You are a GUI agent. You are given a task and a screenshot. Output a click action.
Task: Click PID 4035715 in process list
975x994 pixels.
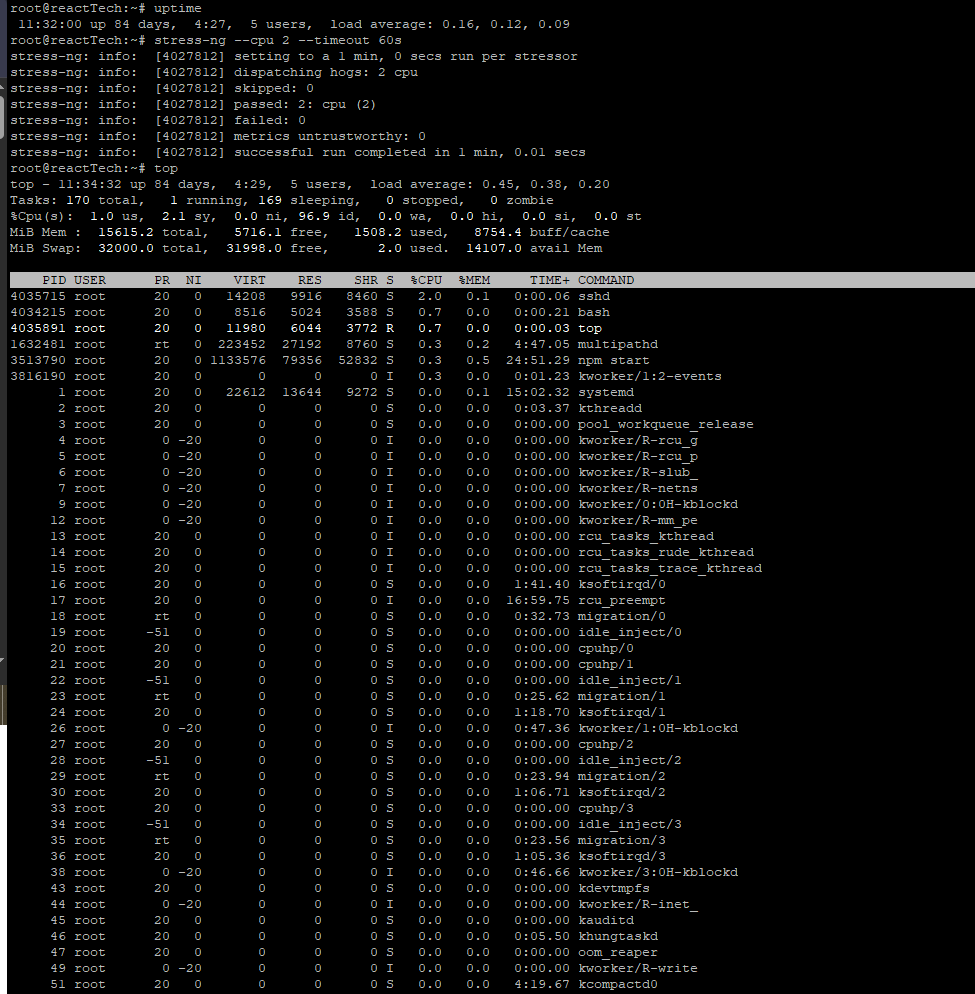(x=39, y=296)
